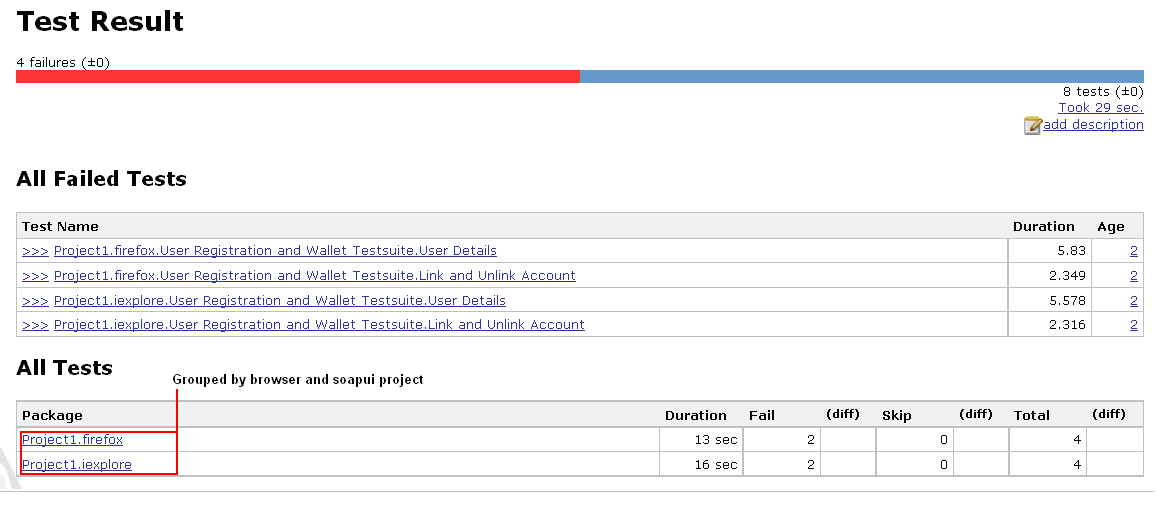This screenshot has height=507, width=1157.
Task: Click Age value for iexplore Link and Unlink Account
Action: pyautogui.click(x=1134, y=325)
